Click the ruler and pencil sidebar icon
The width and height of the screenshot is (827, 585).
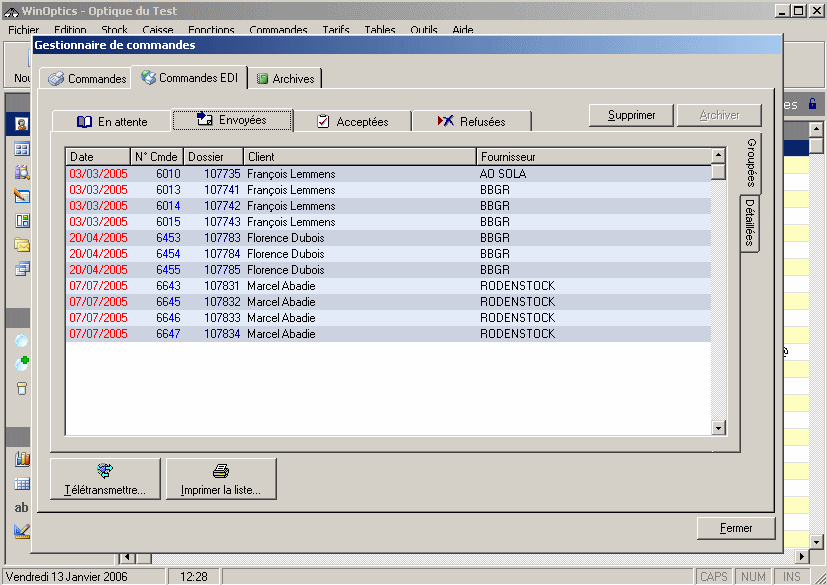(21, 530)
